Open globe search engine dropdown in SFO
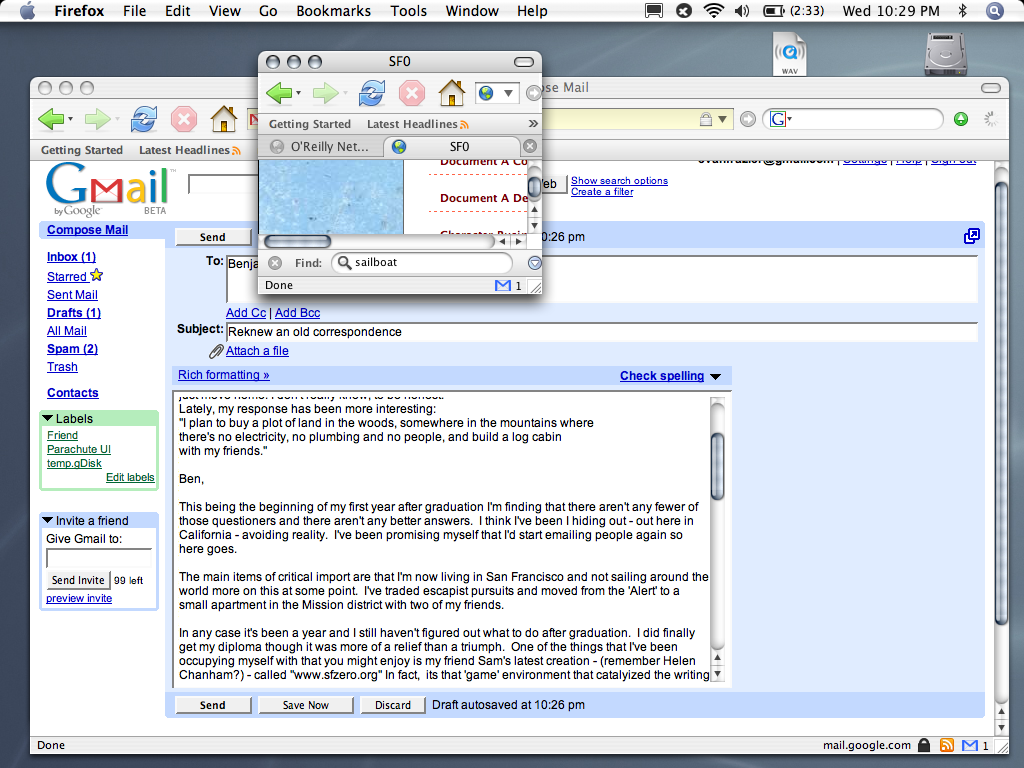The width and height of the screenshot is (1024, 768). (x=496, y=93)
